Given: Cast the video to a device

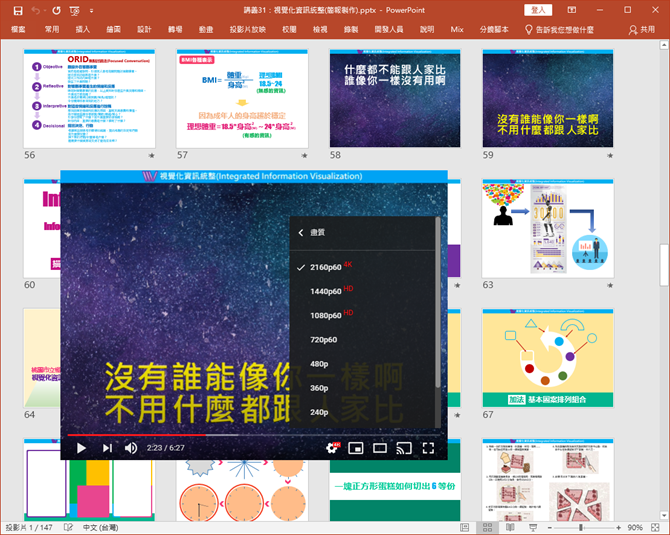Looking at the screenshot, I should [404, 448].
